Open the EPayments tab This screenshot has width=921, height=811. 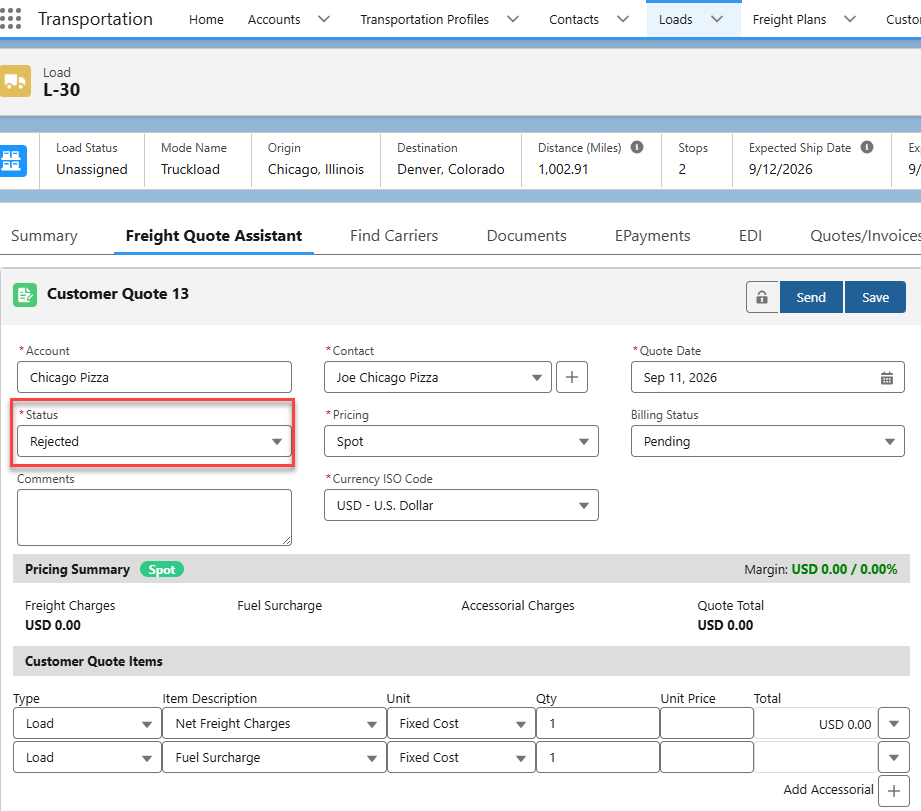(x=653, y=236)
